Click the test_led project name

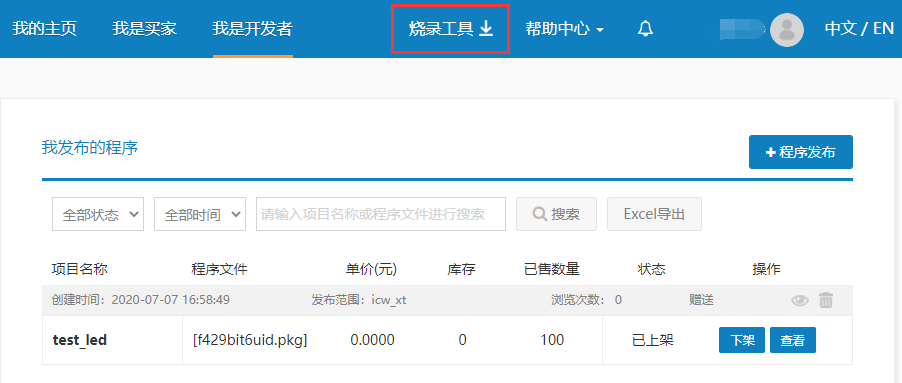point(80,340)
